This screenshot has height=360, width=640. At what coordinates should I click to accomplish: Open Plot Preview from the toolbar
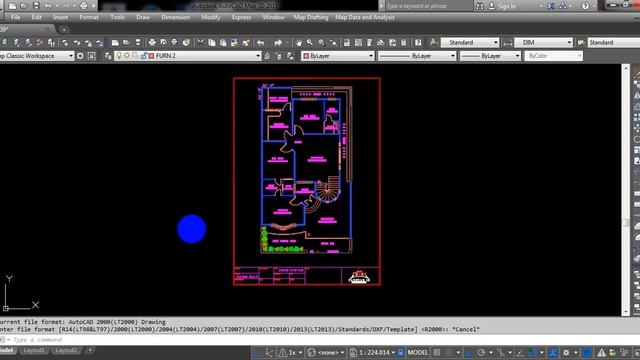pyautogui.click(x=163, y=42)
